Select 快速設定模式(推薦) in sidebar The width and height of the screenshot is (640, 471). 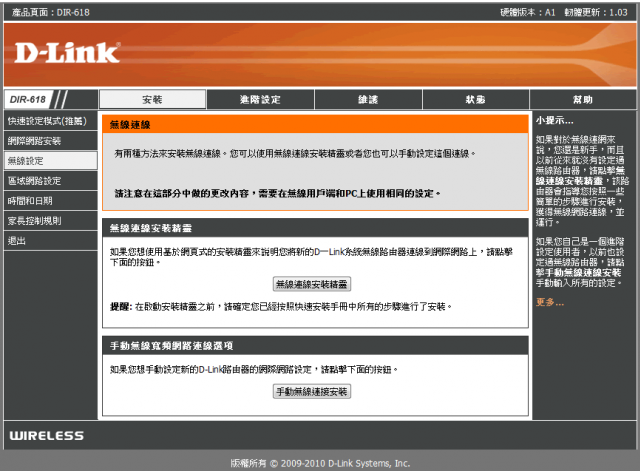tap(51, 121)
